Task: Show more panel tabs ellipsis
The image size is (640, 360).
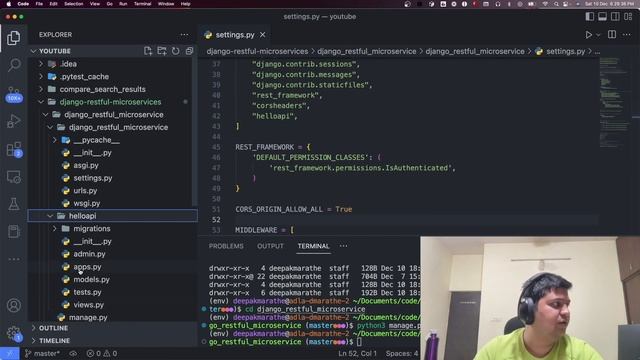Action: click(344, 246)
